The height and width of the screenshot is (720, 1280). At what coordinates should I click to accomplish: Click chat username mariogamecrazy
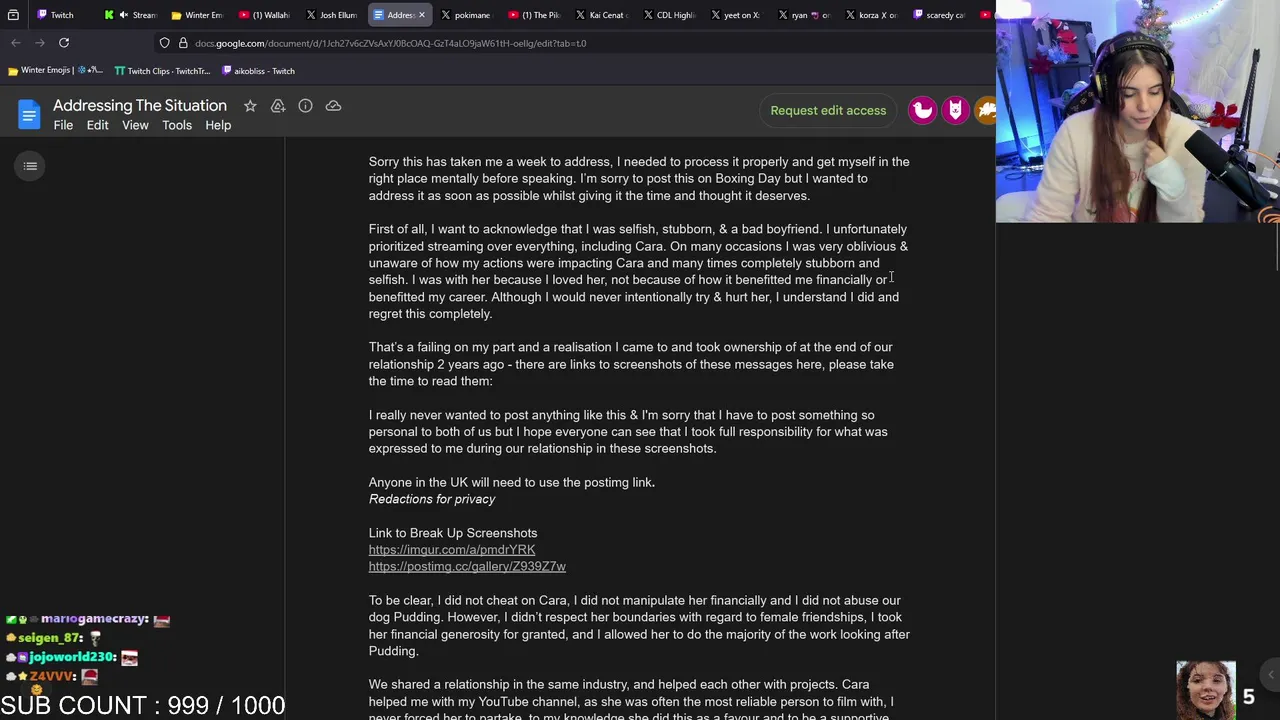point(94,619)
